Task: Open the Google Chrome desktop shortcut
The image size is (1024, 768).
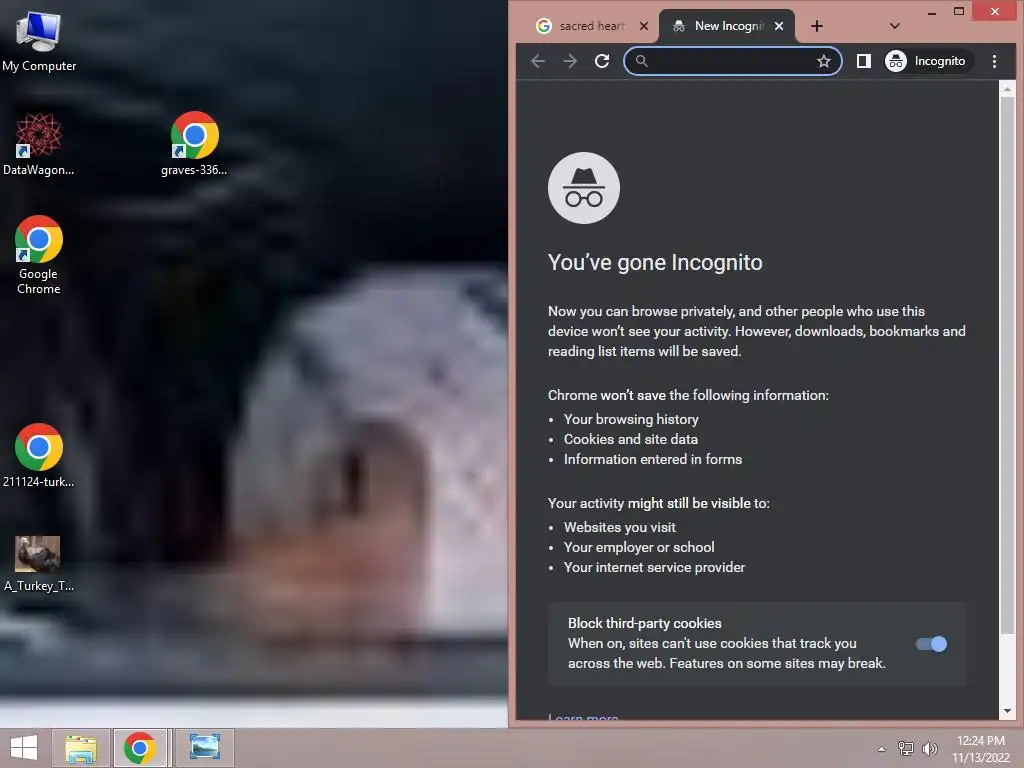Action: click(39, 255)
